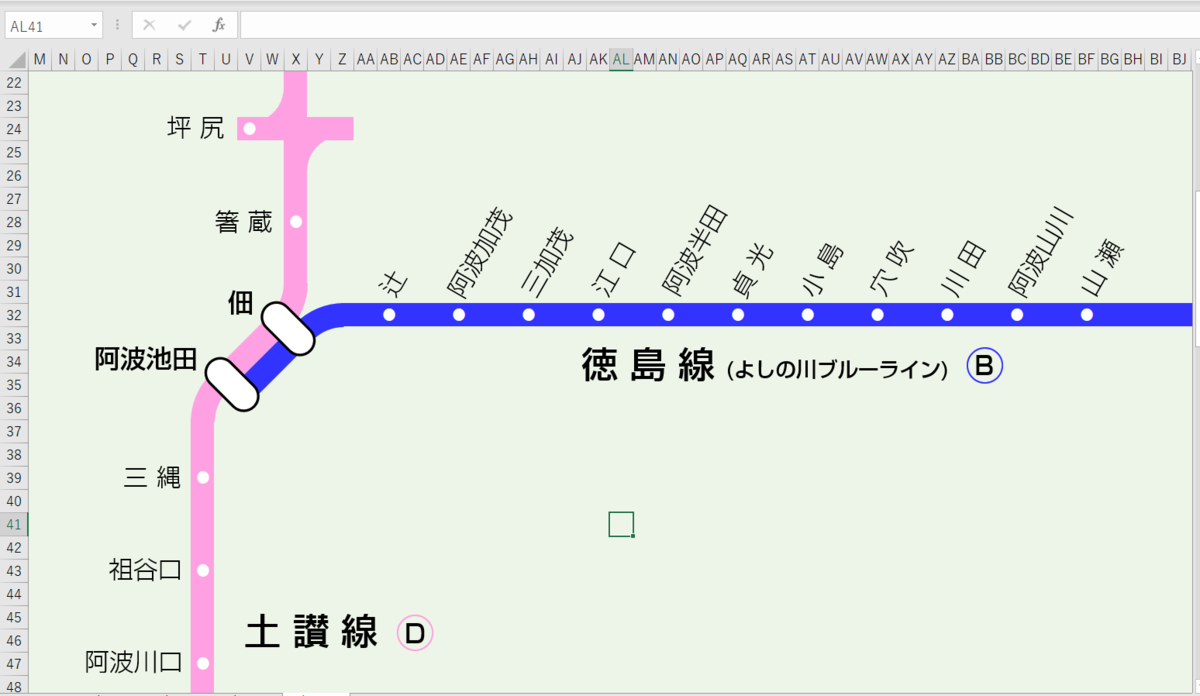Click the 坪尻 white station dot
The image size is (1200, 696).
249,129
